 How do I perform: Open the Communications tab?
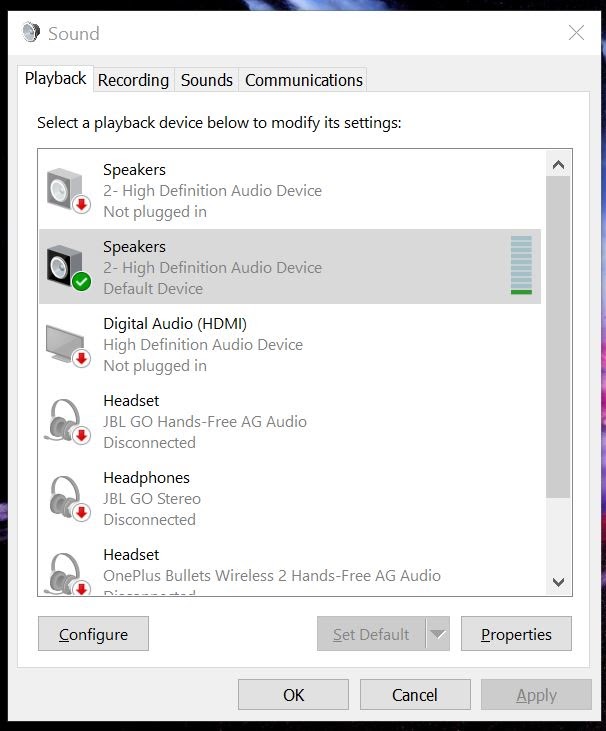(x=303, y=80)
